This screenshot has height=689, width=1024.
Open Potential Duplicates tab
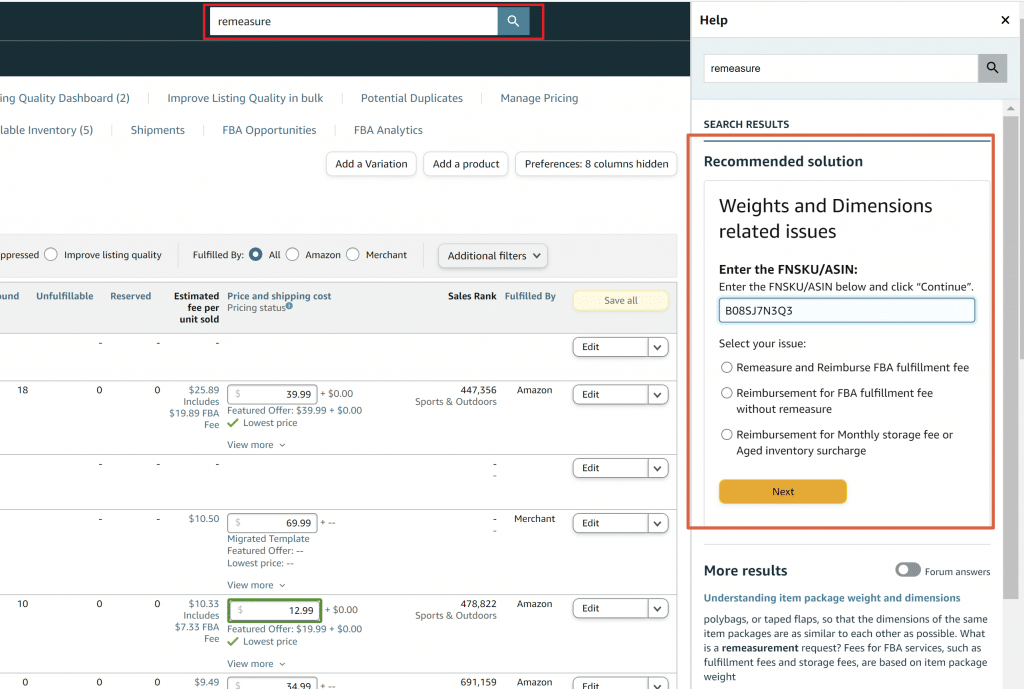(411, 98)
